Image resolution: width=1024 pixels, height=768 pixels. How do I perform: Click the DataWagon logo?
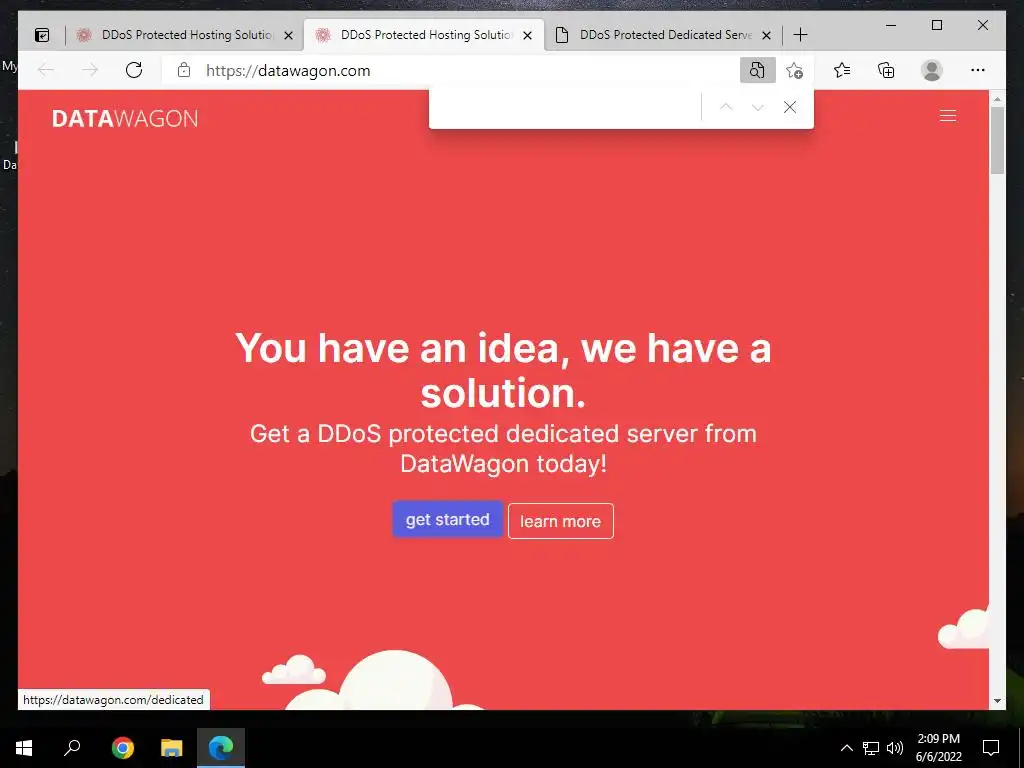click(125, 118)
